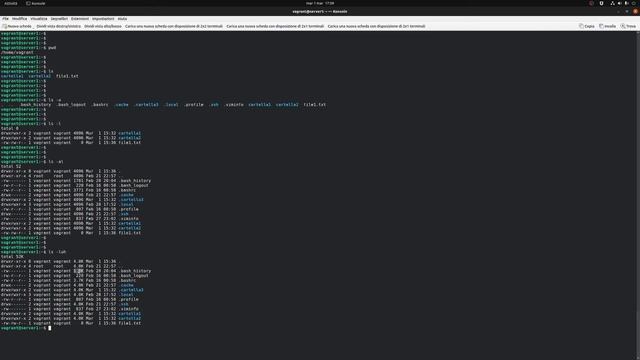640x360 pixels.
Task: Click Dividi vista destra/sinistra
Action: point(59,26)
